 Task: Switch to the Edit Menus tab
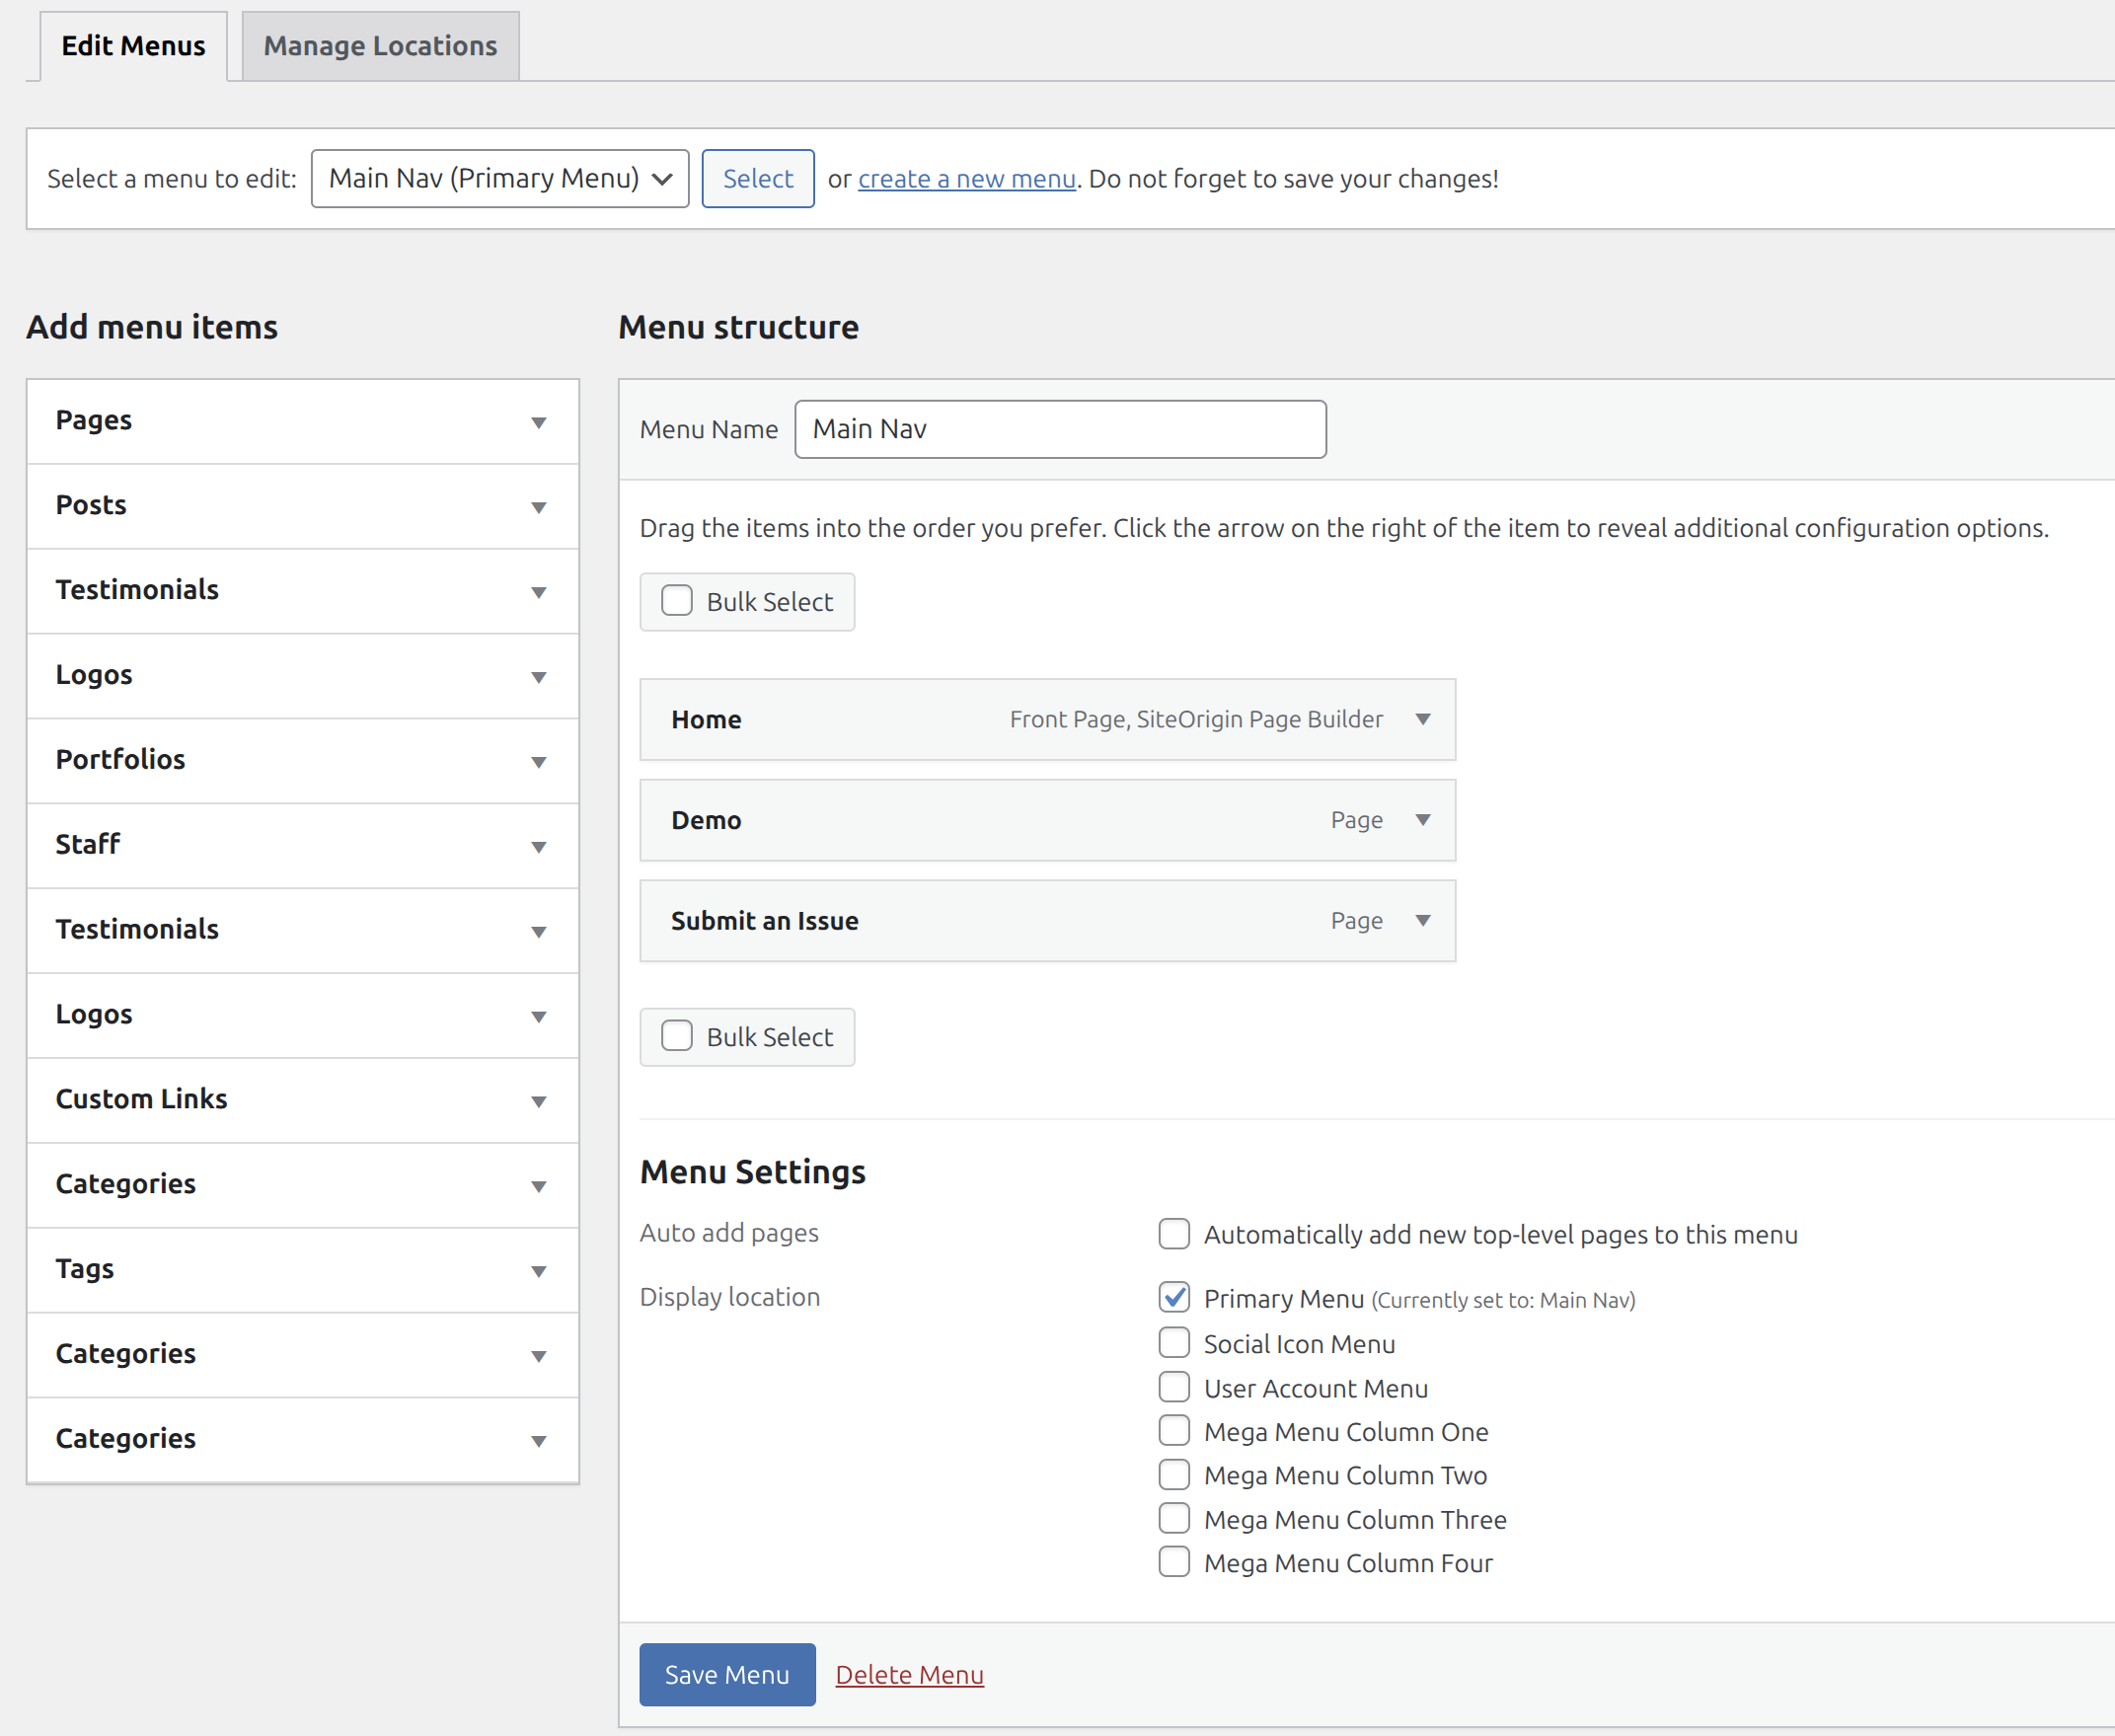click(133, 46)
